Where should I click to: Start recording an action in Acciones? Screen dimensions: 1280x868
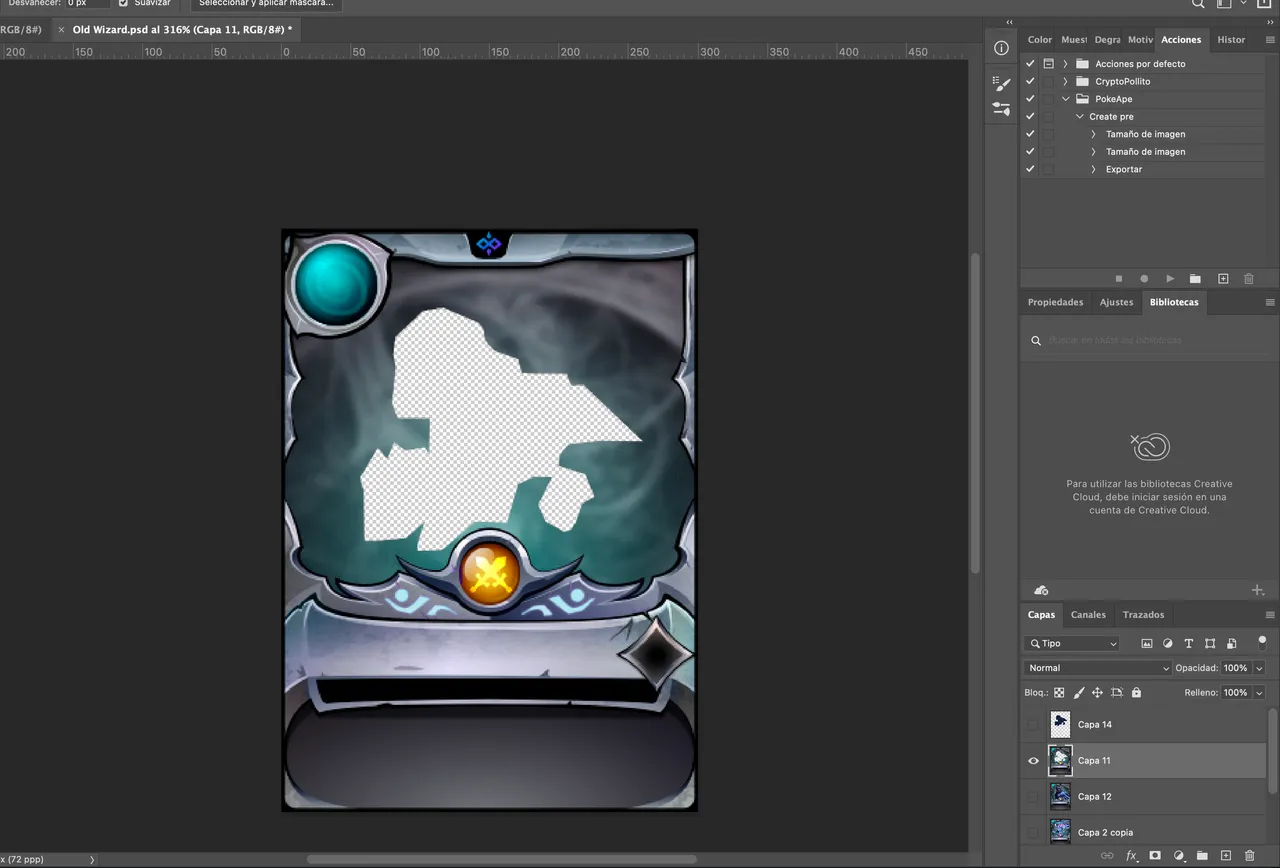point(1144,279)
